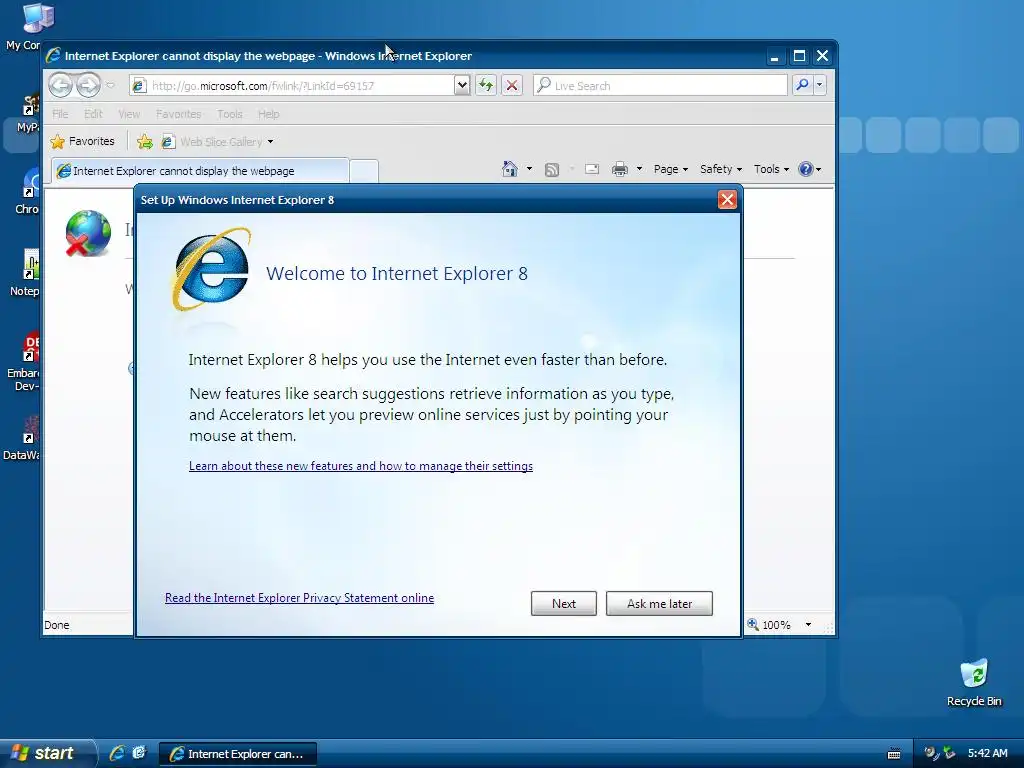The width and height of the screenshot is (1024, 768).
Task: Open the Internet Explorer Privacy Statement link
Action: tap(299, 598)
